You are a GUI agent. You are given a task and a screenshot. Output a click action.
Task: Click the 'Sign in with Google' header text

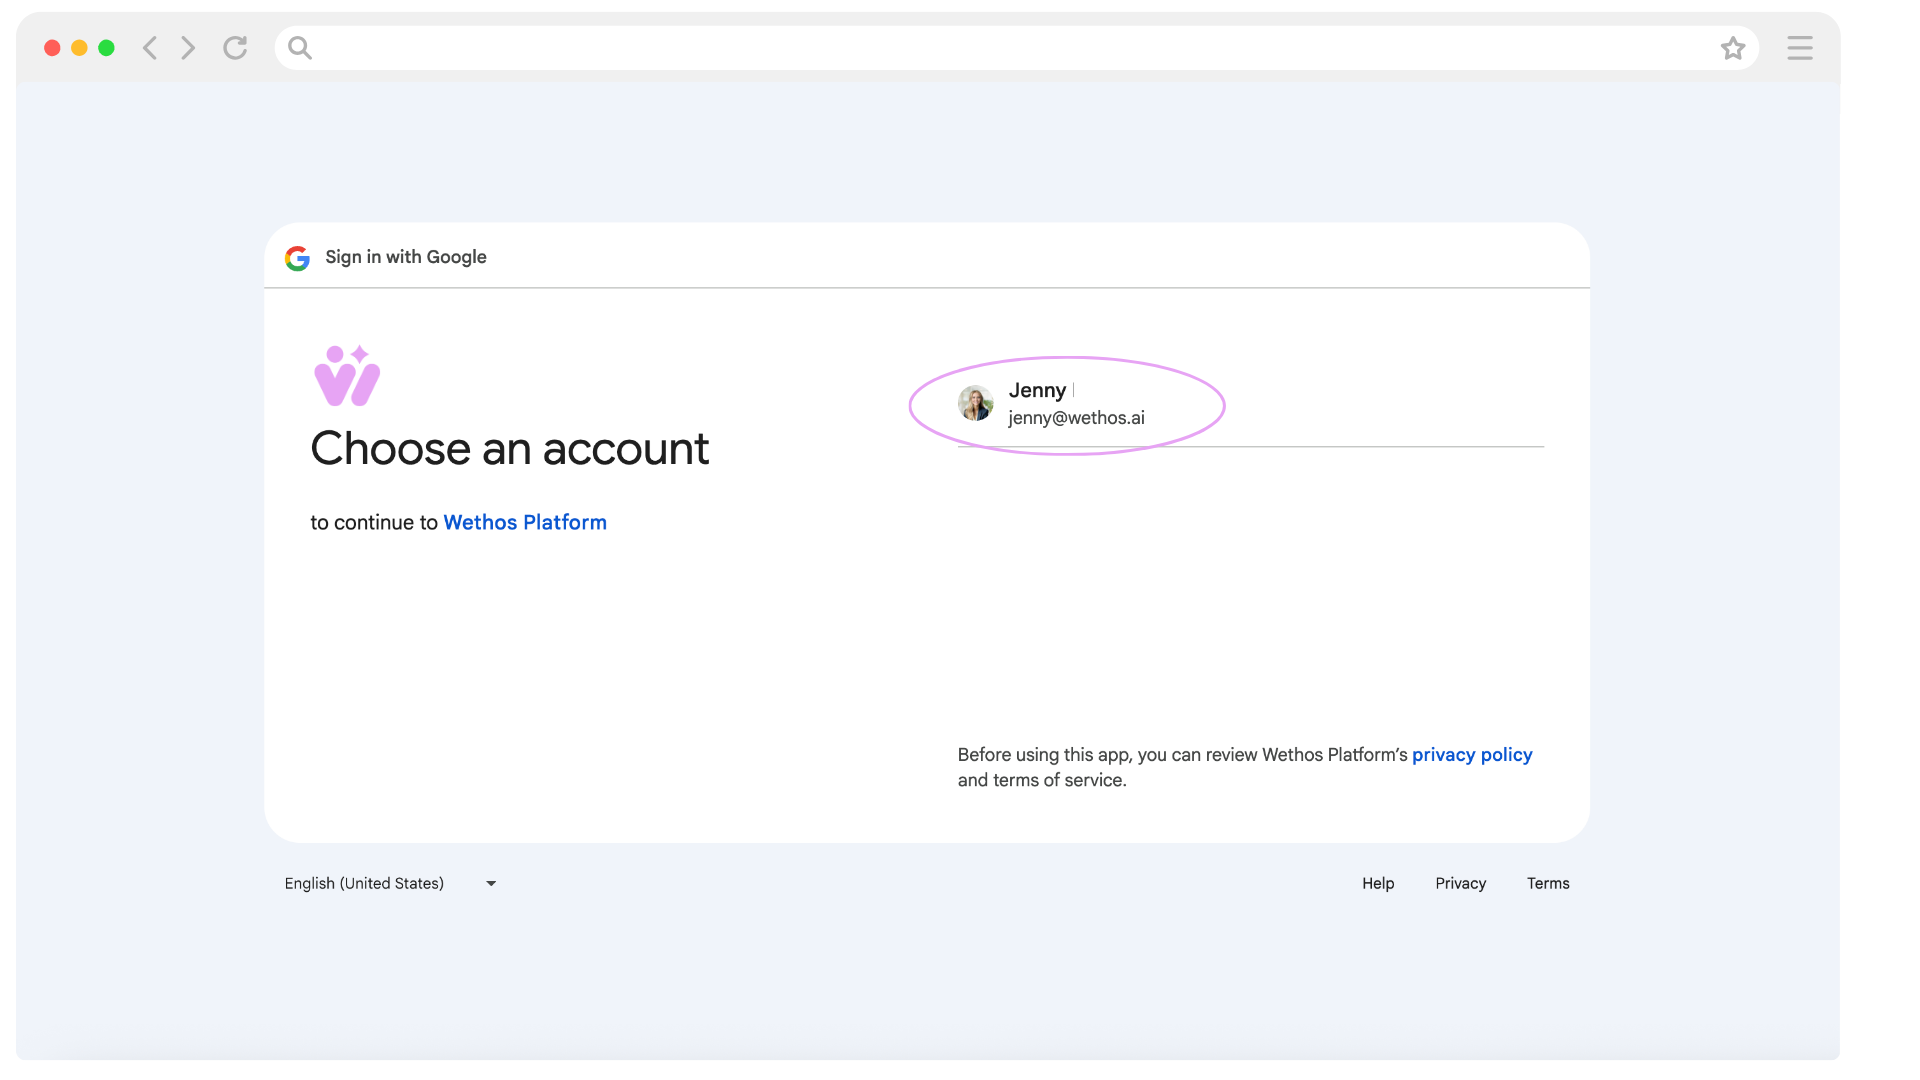click(406, 257)
